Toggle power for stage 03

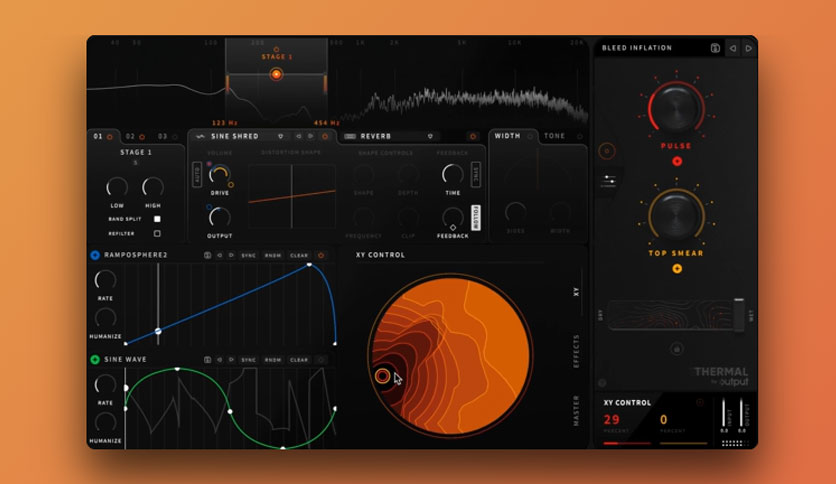174,137
